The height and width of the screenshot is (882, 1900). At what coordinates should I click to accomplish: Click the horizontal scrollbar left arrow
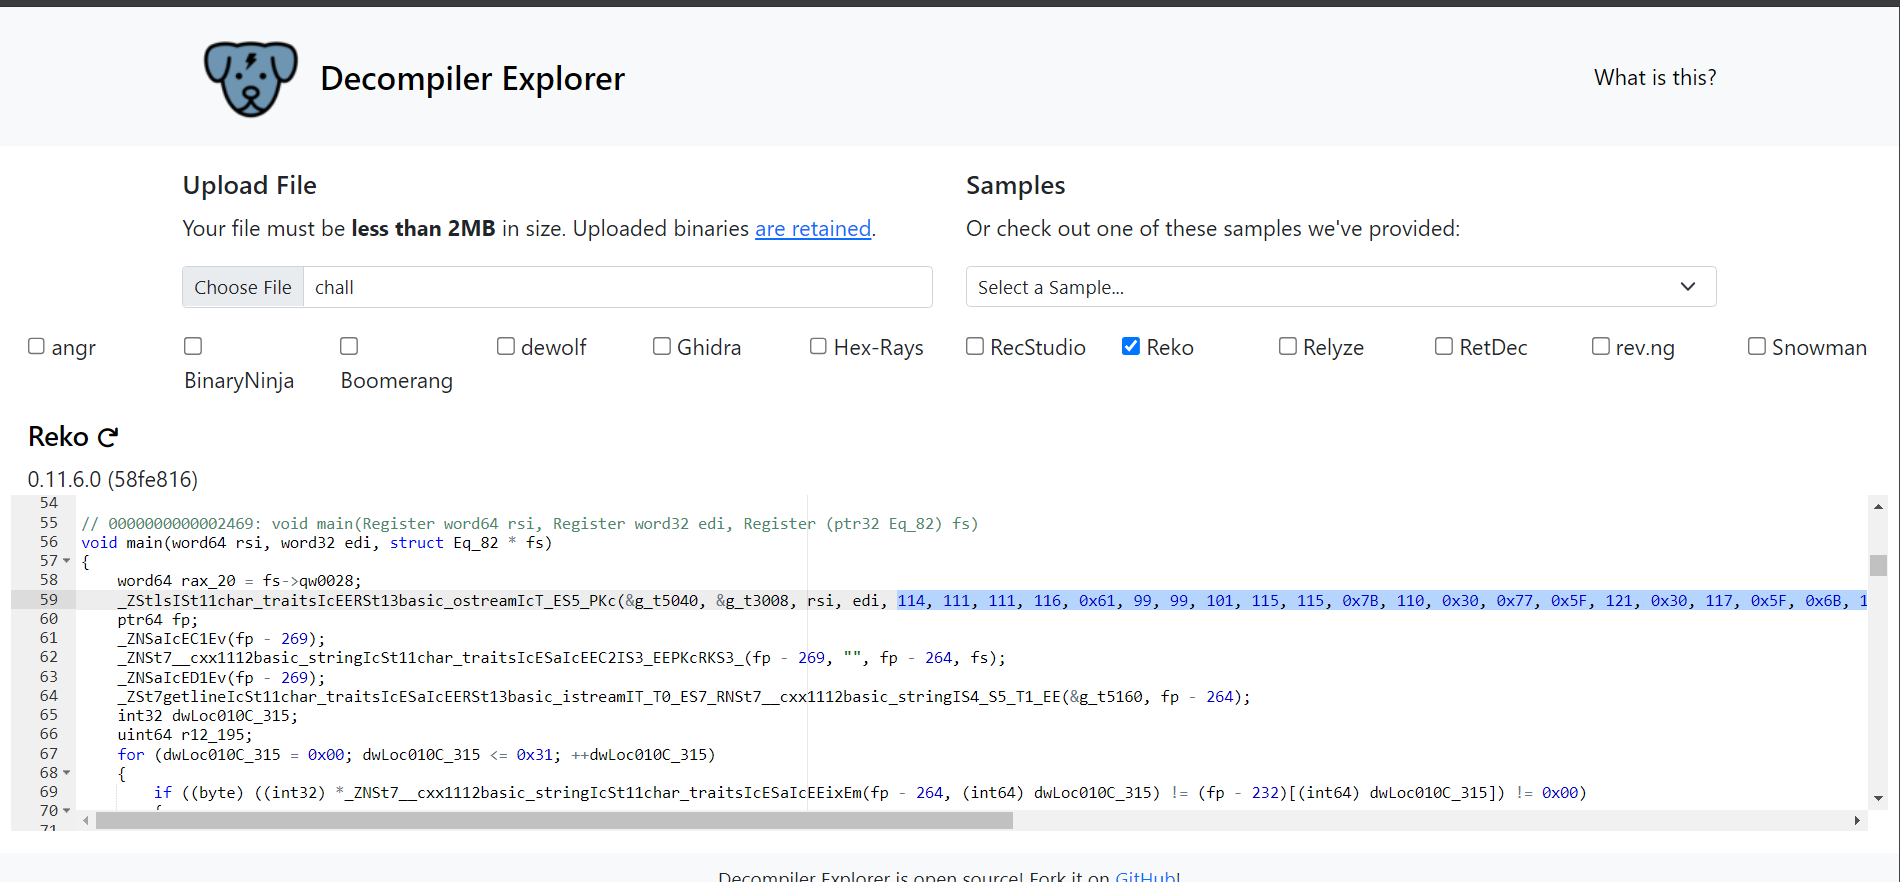(86, 821)
